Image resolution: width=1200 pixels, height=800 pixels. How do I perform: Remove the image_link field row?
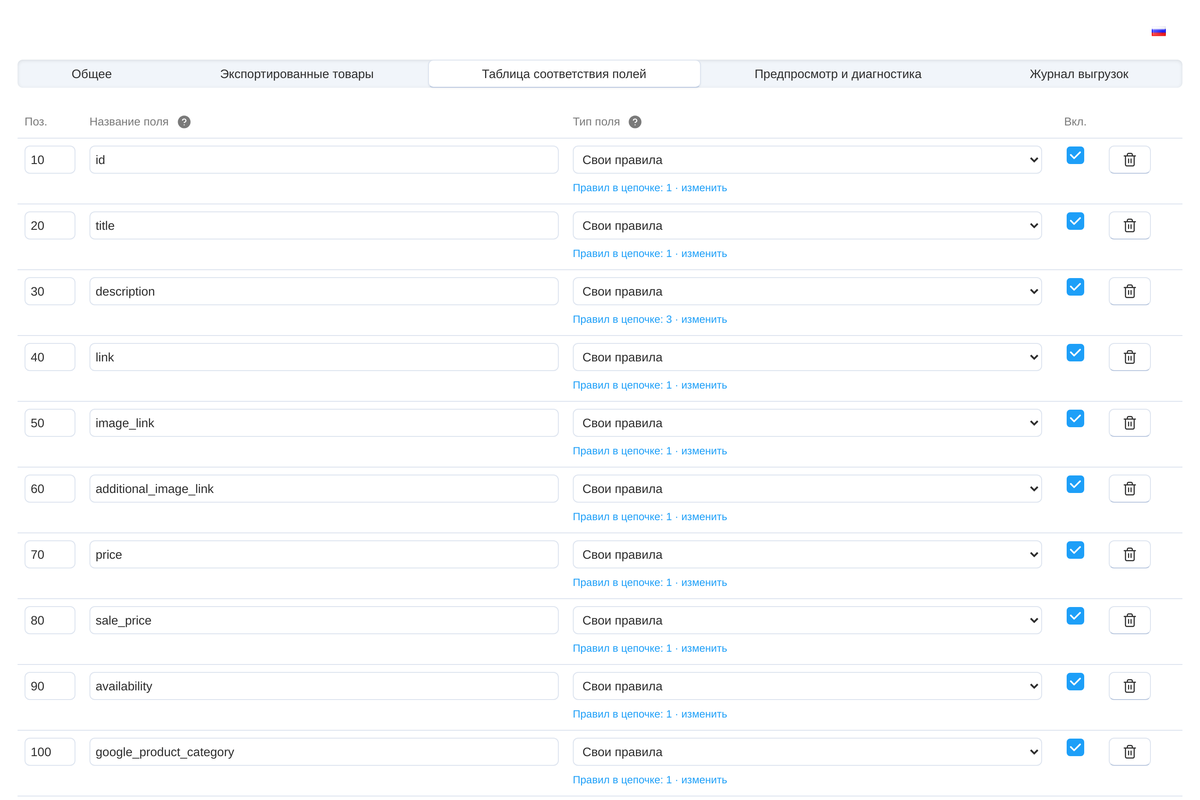(x=1129, y=423)
